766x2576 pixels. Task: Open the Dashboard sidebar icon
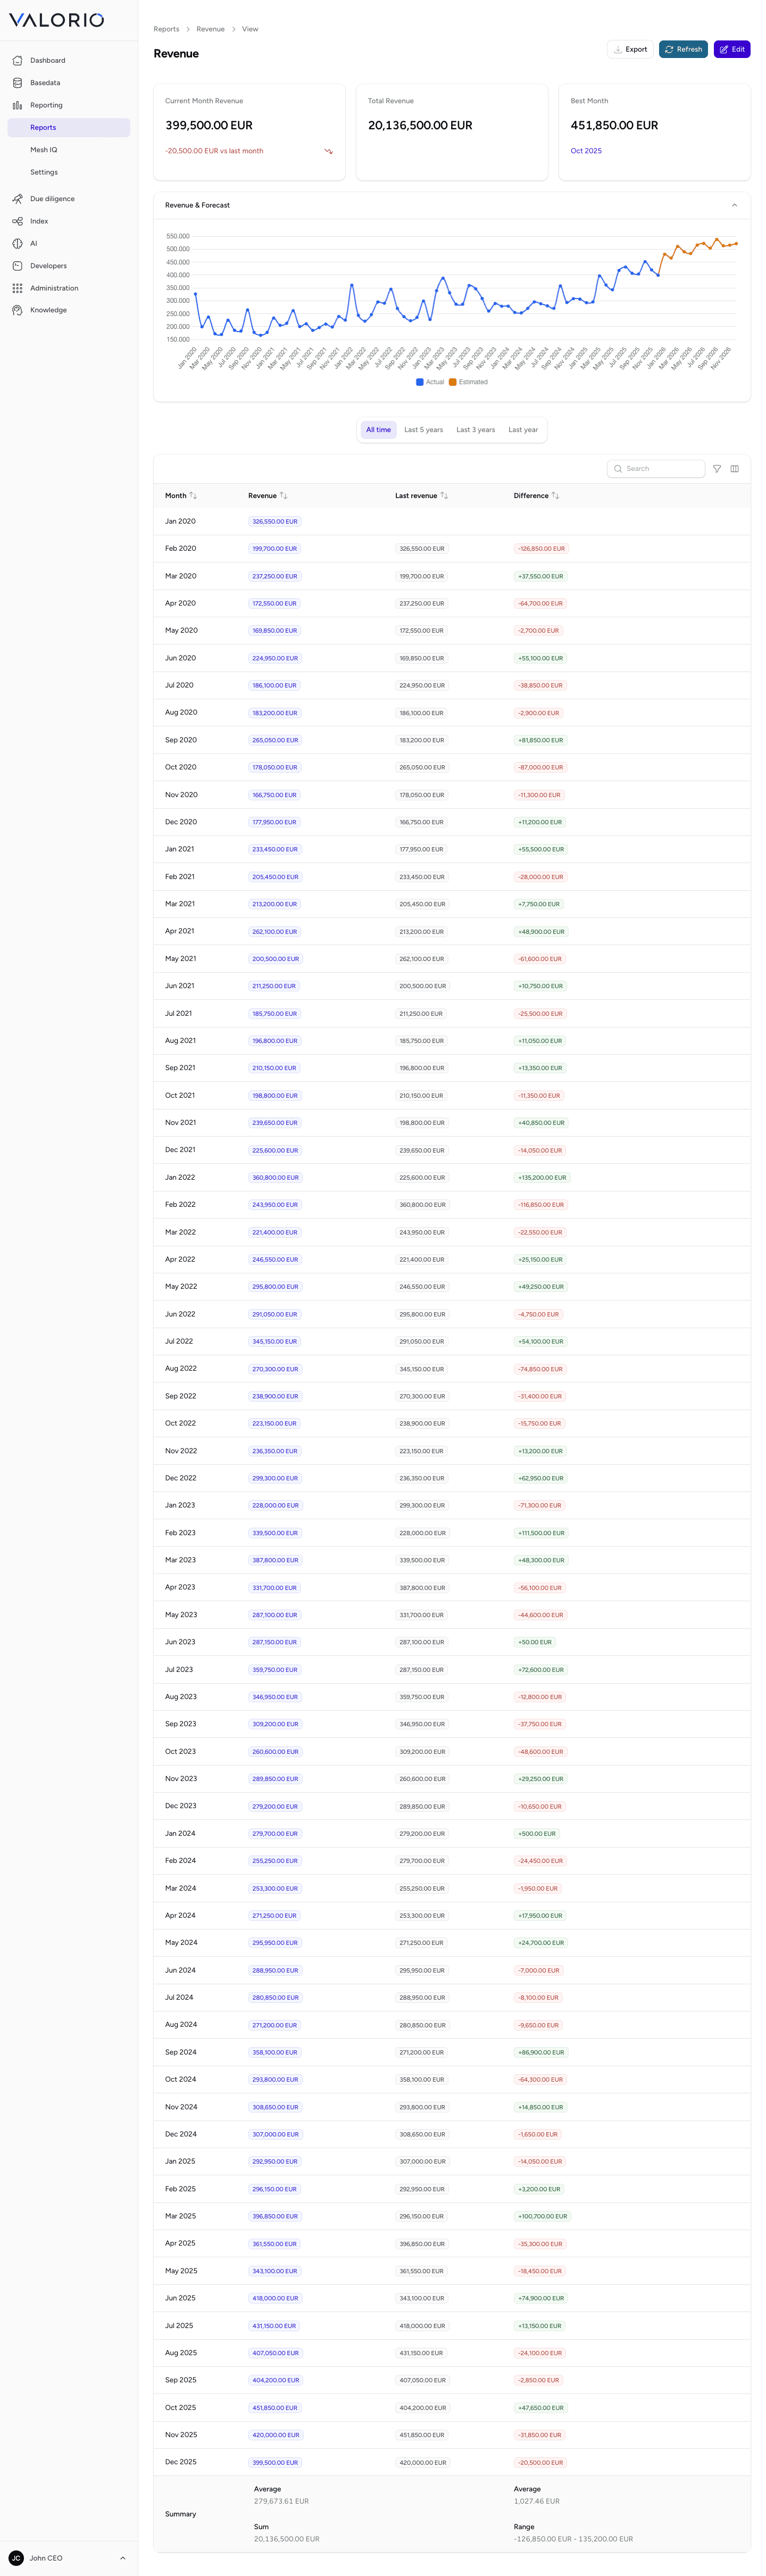tap(17, 61)
